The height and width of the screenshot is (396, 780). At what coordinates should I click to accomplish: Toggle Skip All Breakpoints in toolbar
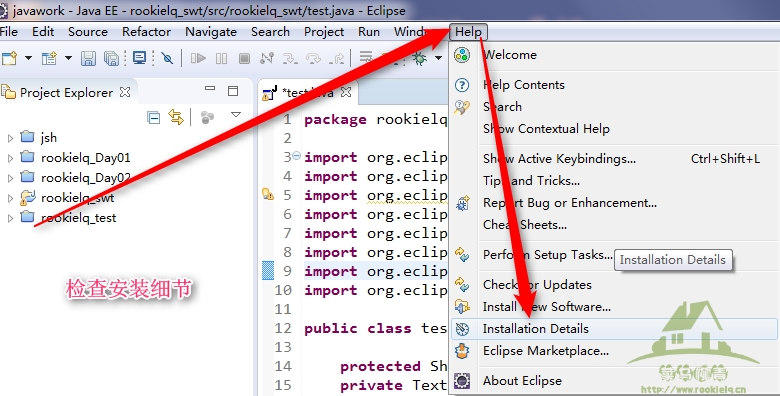[168, 58]
